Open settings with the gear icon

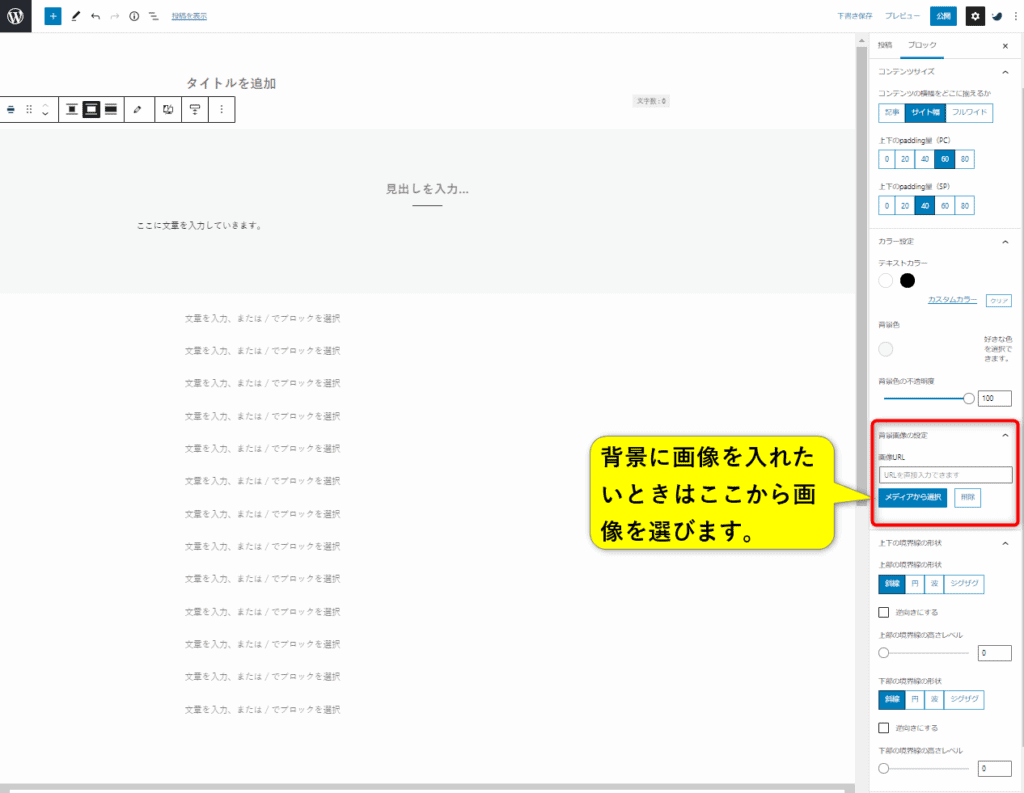coord(975,16)
